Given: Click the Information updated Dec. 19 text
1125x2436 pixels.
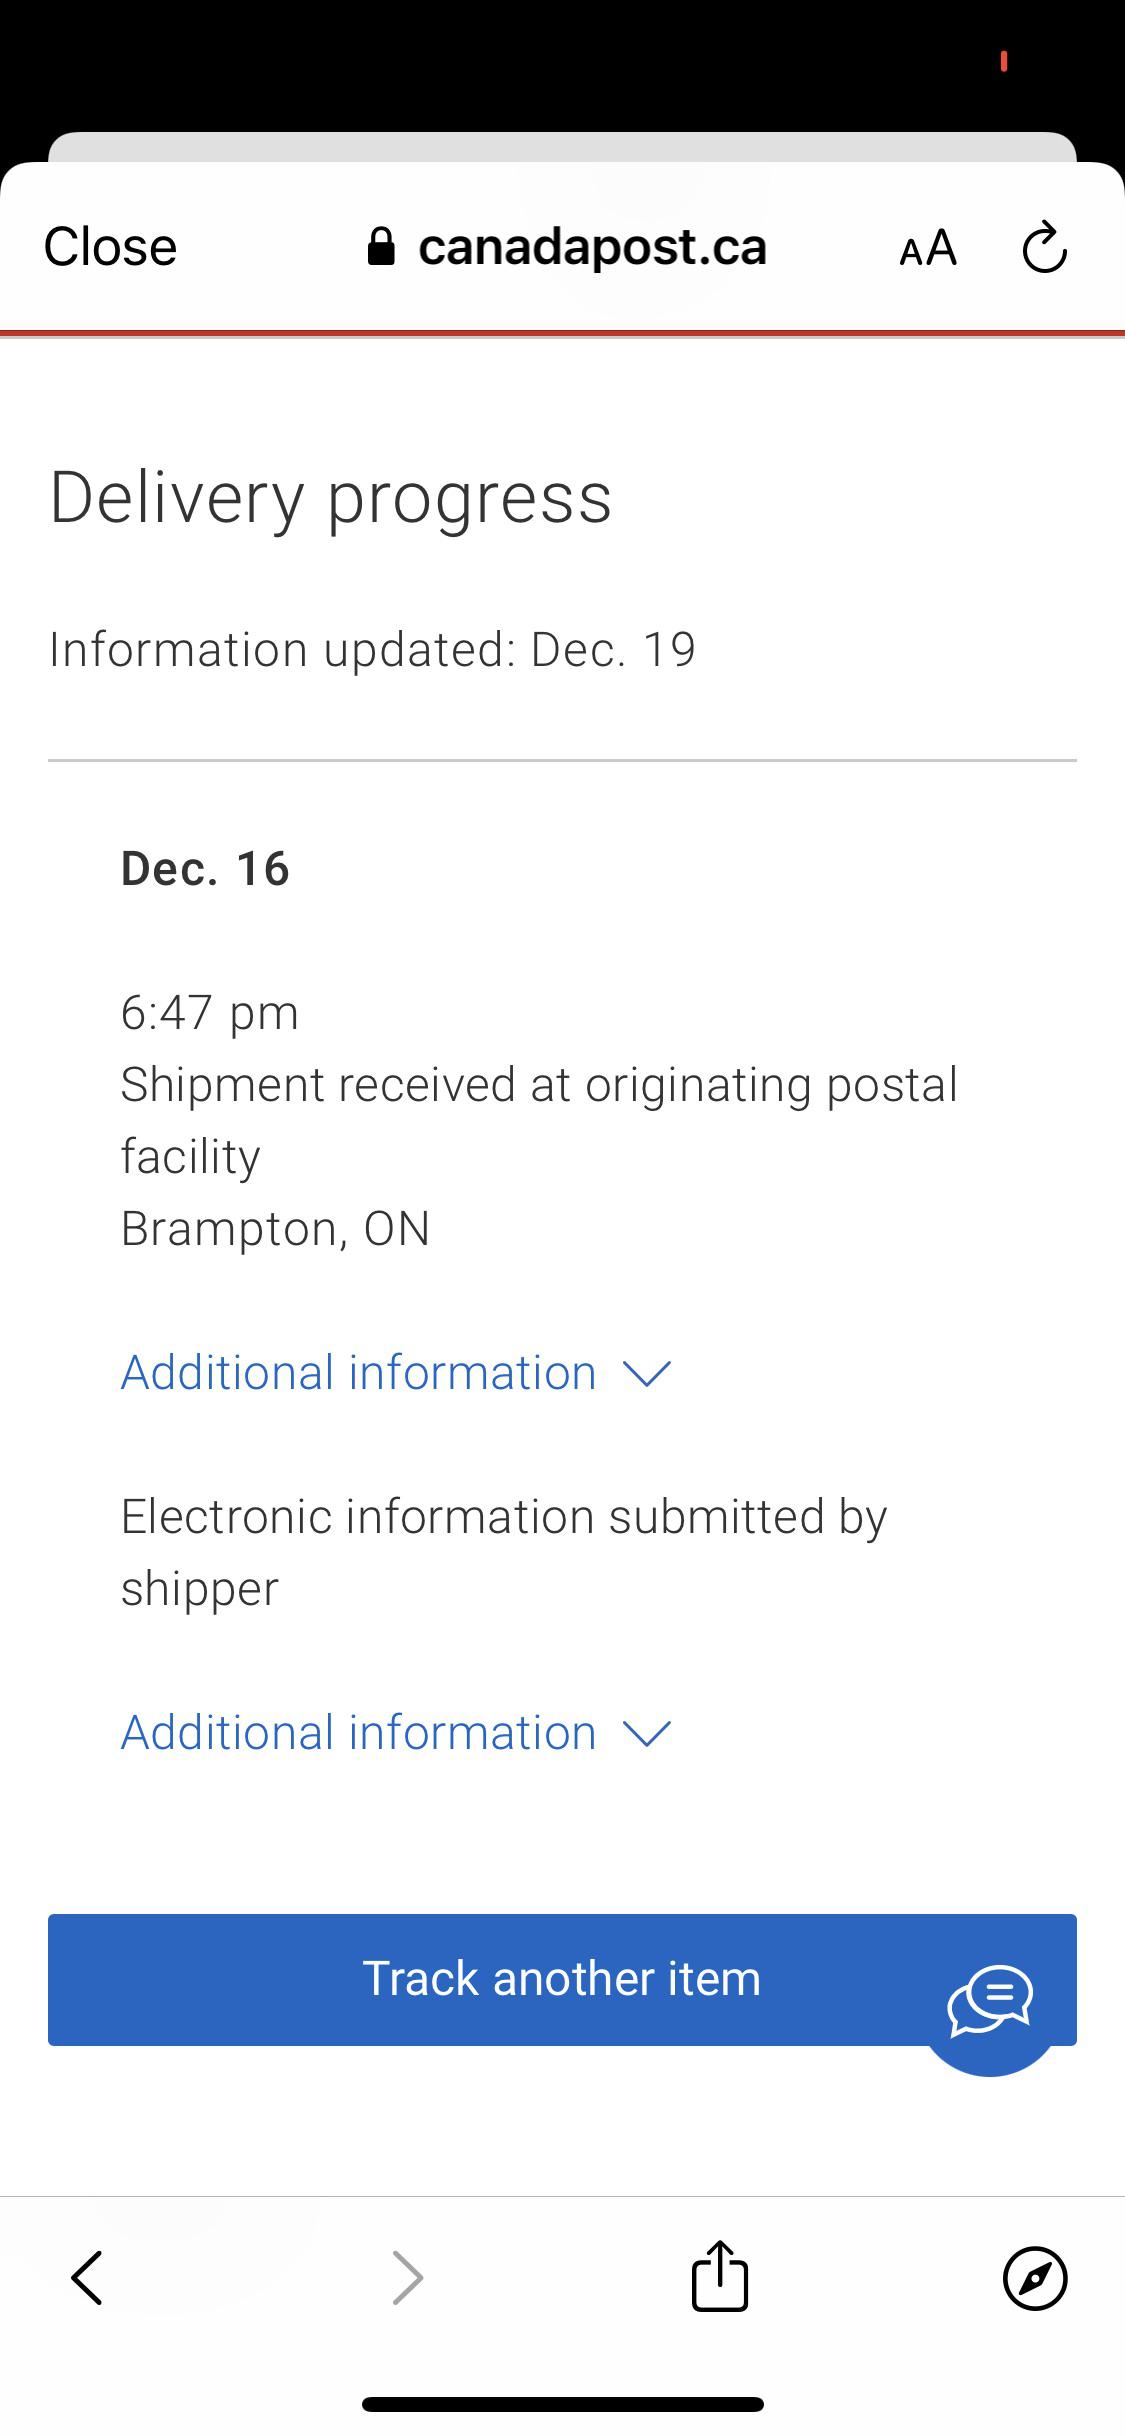Looking at the screenshot, I should (372, 648).
